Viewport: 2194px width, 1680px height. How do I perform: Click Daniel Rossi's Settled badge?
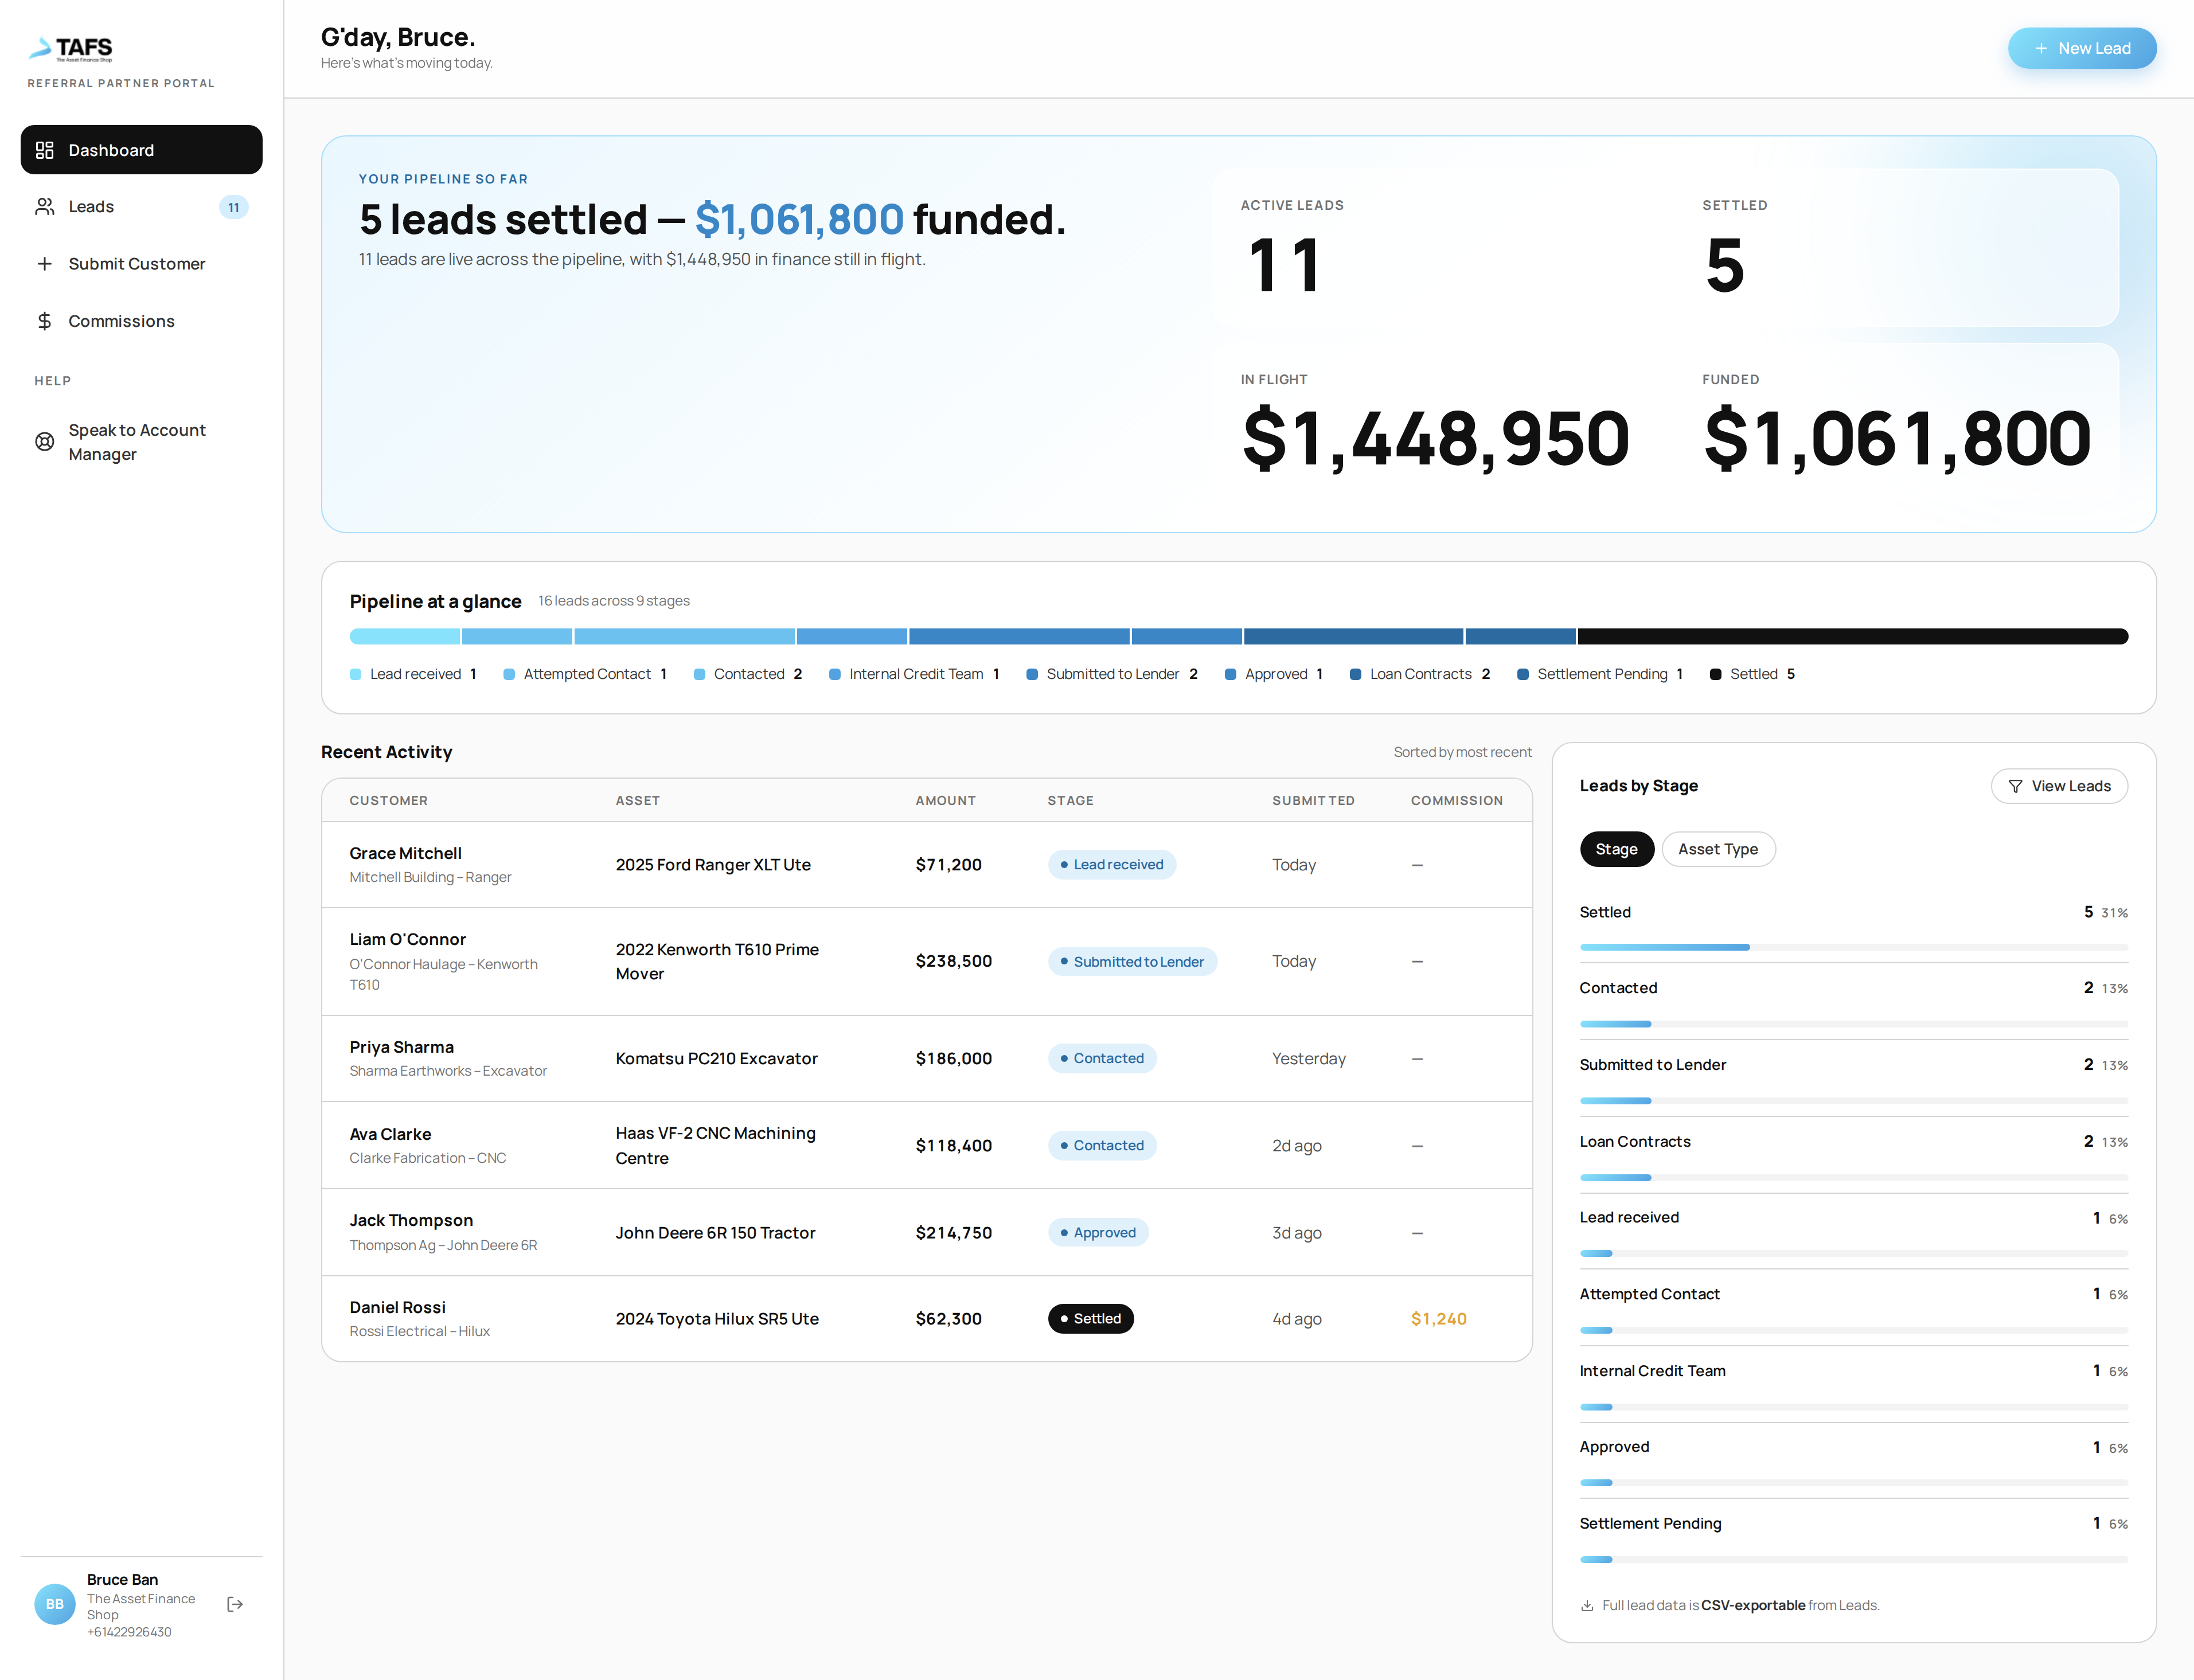(1091, 1319)
